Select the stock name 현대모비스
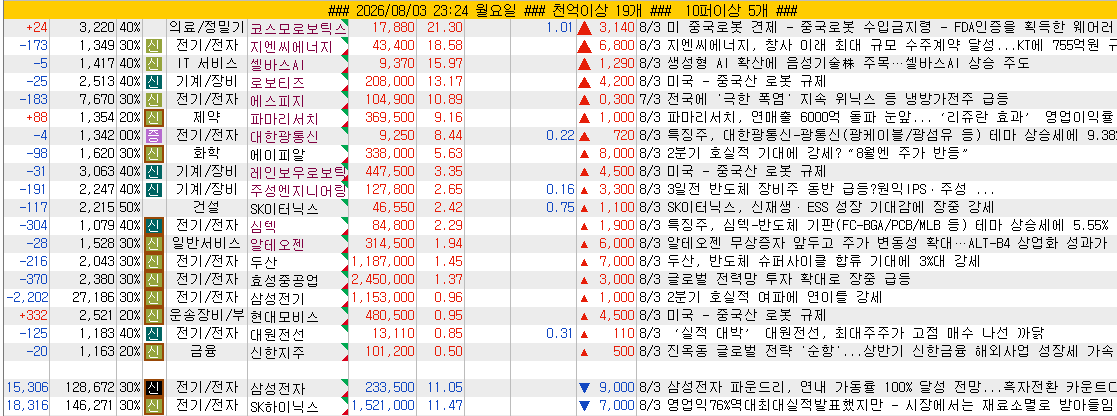This screenshot has height=416, width=1117. tap(284, 316)
